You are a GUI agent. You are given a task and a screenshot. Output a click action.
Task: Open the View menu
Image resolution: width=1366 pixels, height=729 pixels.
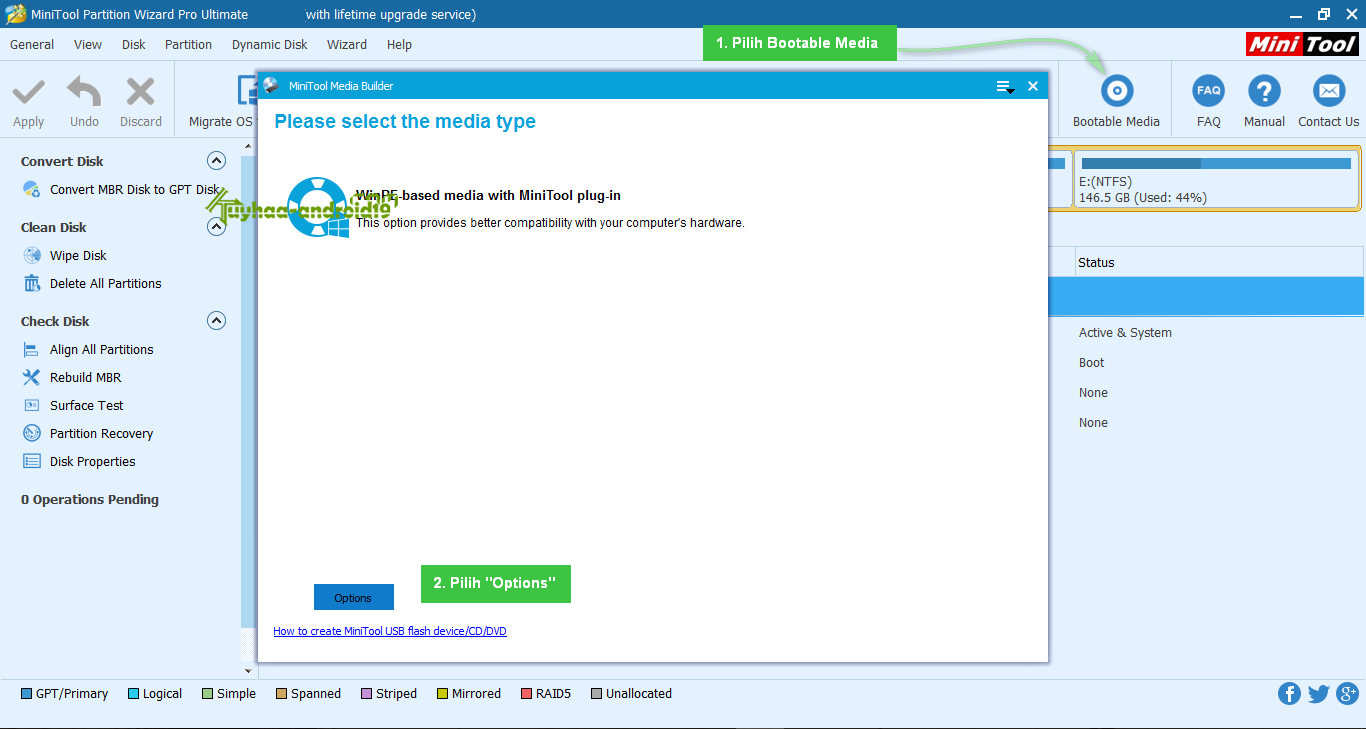[x=88, y=44]
